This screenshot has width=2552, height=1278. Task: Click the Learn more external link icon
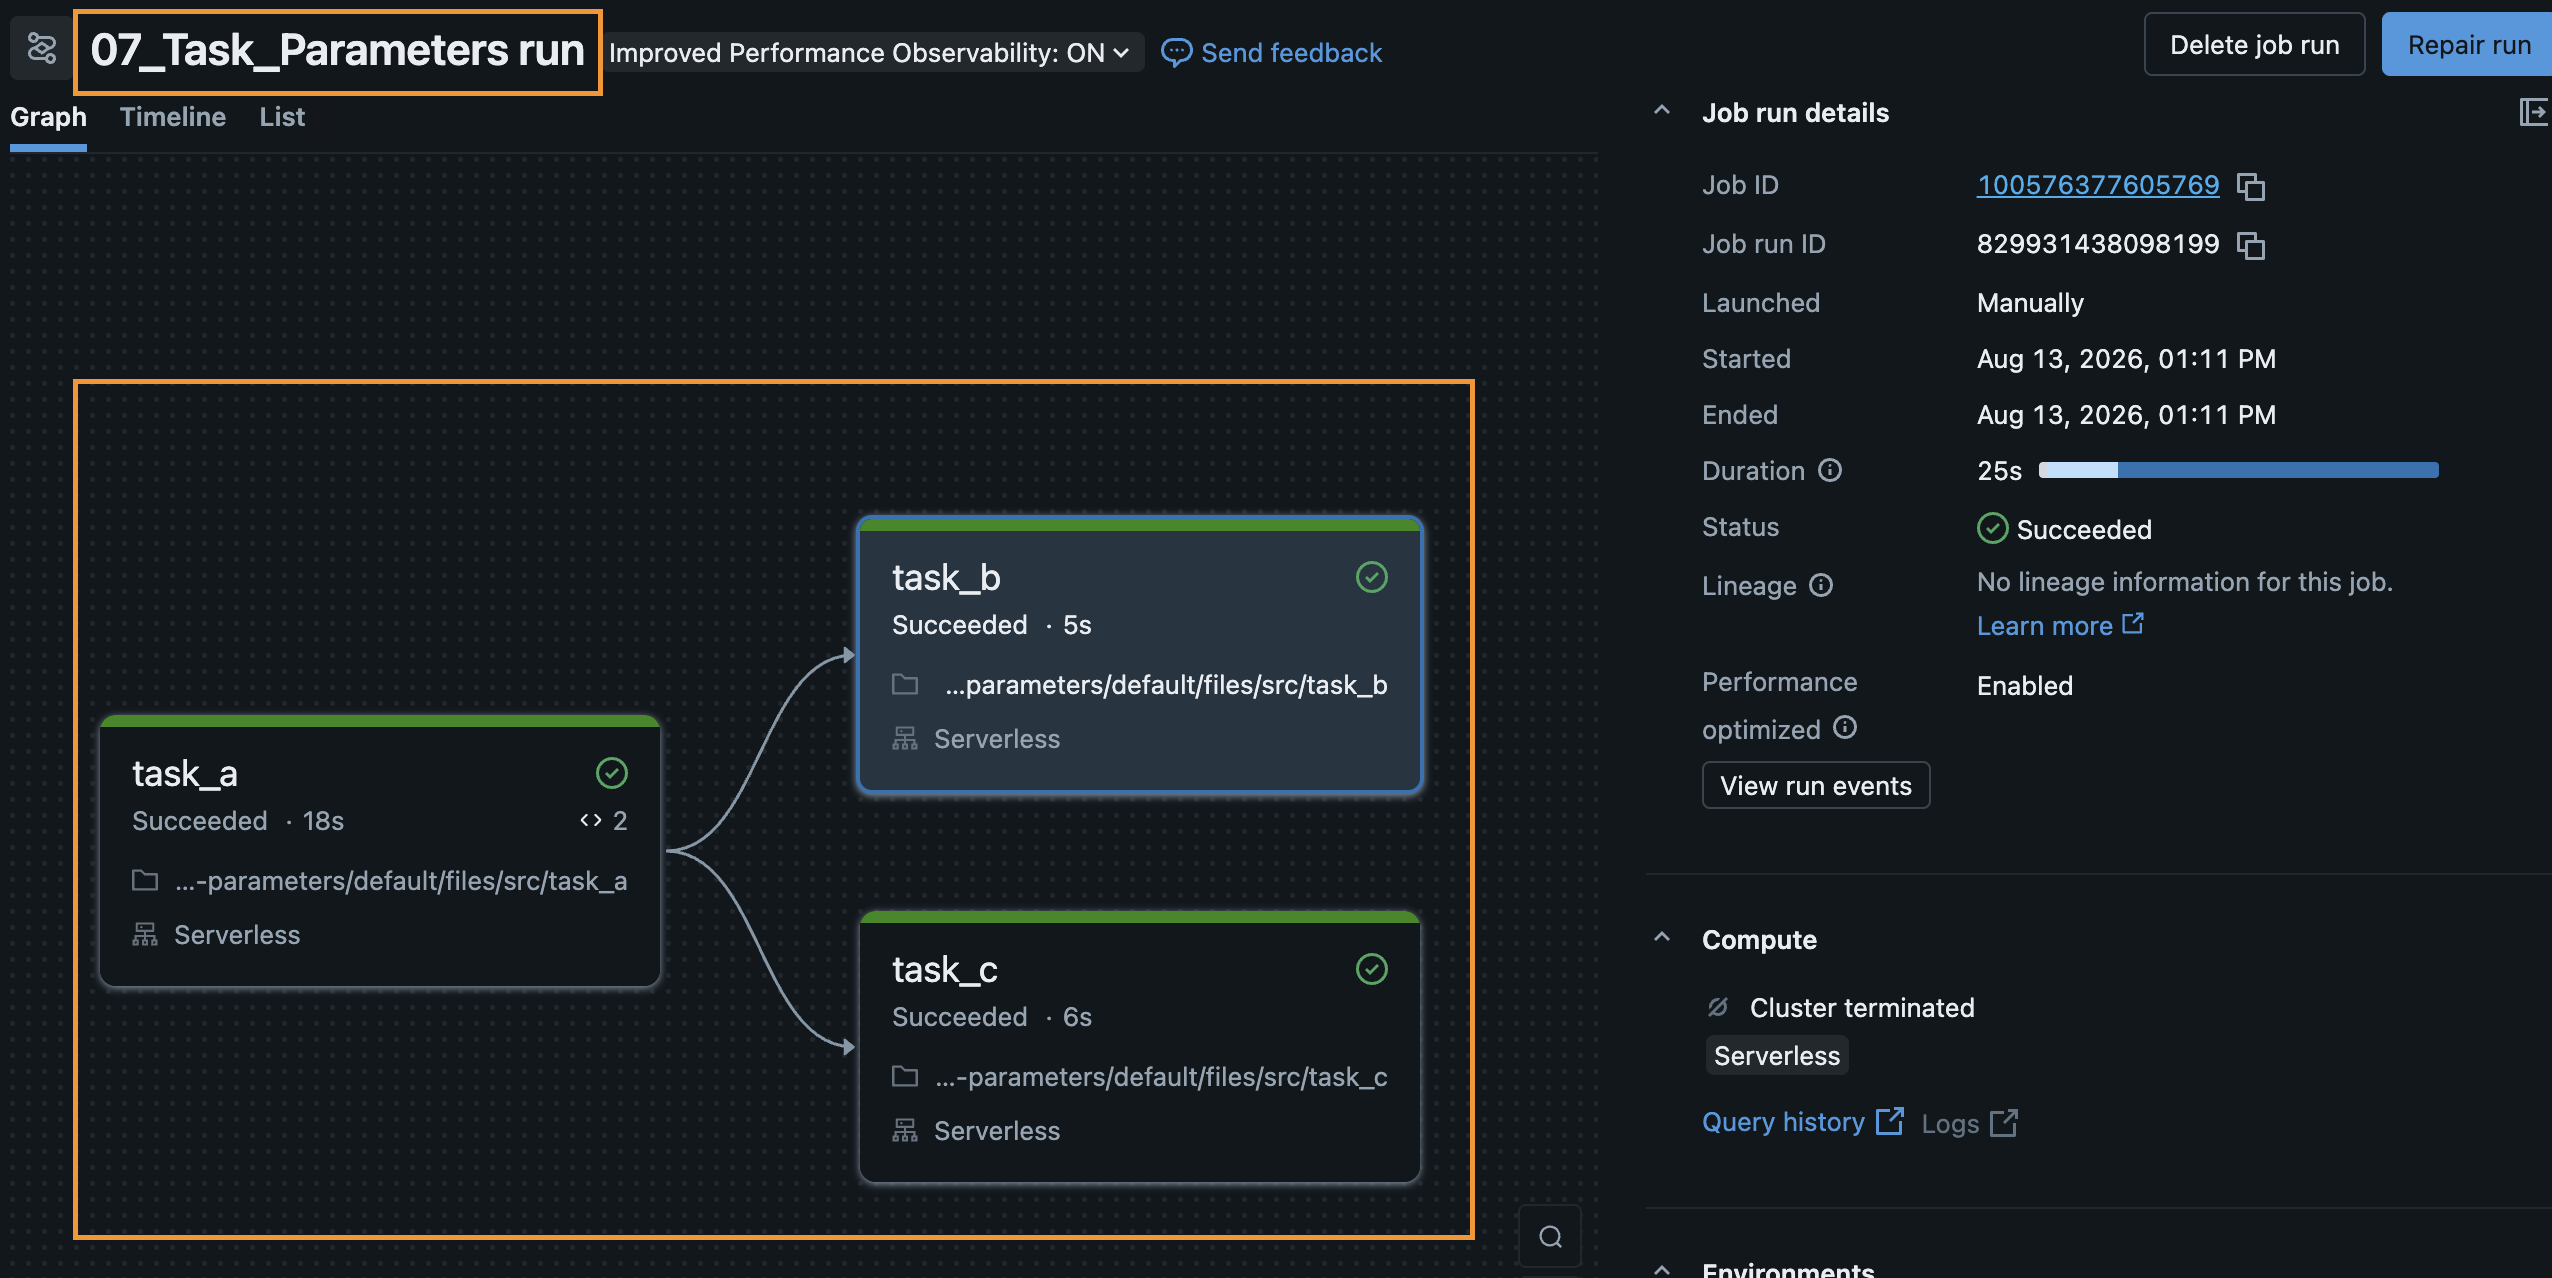pyautogui.click(x=2132, y=624)
